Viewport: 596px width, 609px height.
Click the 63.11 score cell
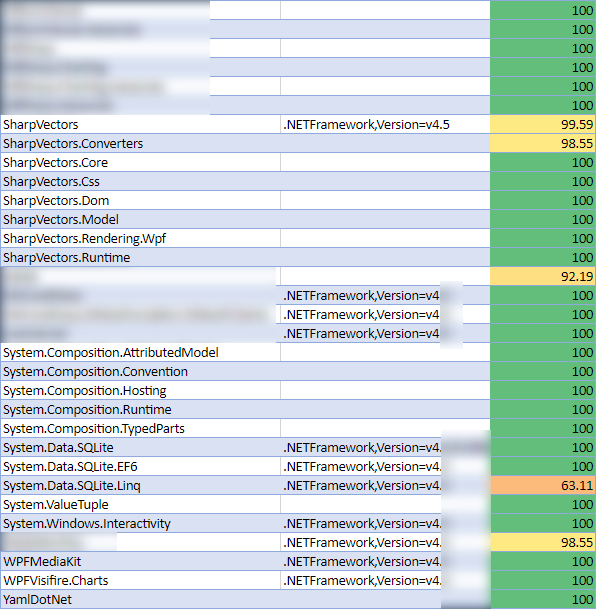click(543, 485)
